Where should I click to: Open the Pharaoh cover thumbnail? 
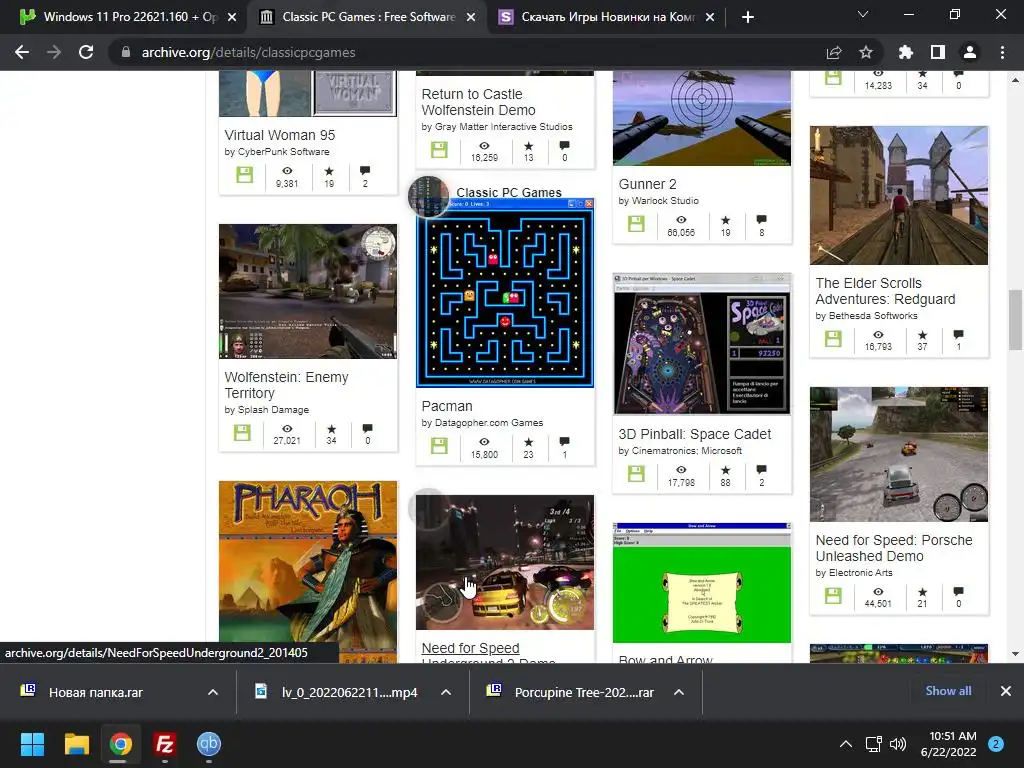[x=308, y=571]
